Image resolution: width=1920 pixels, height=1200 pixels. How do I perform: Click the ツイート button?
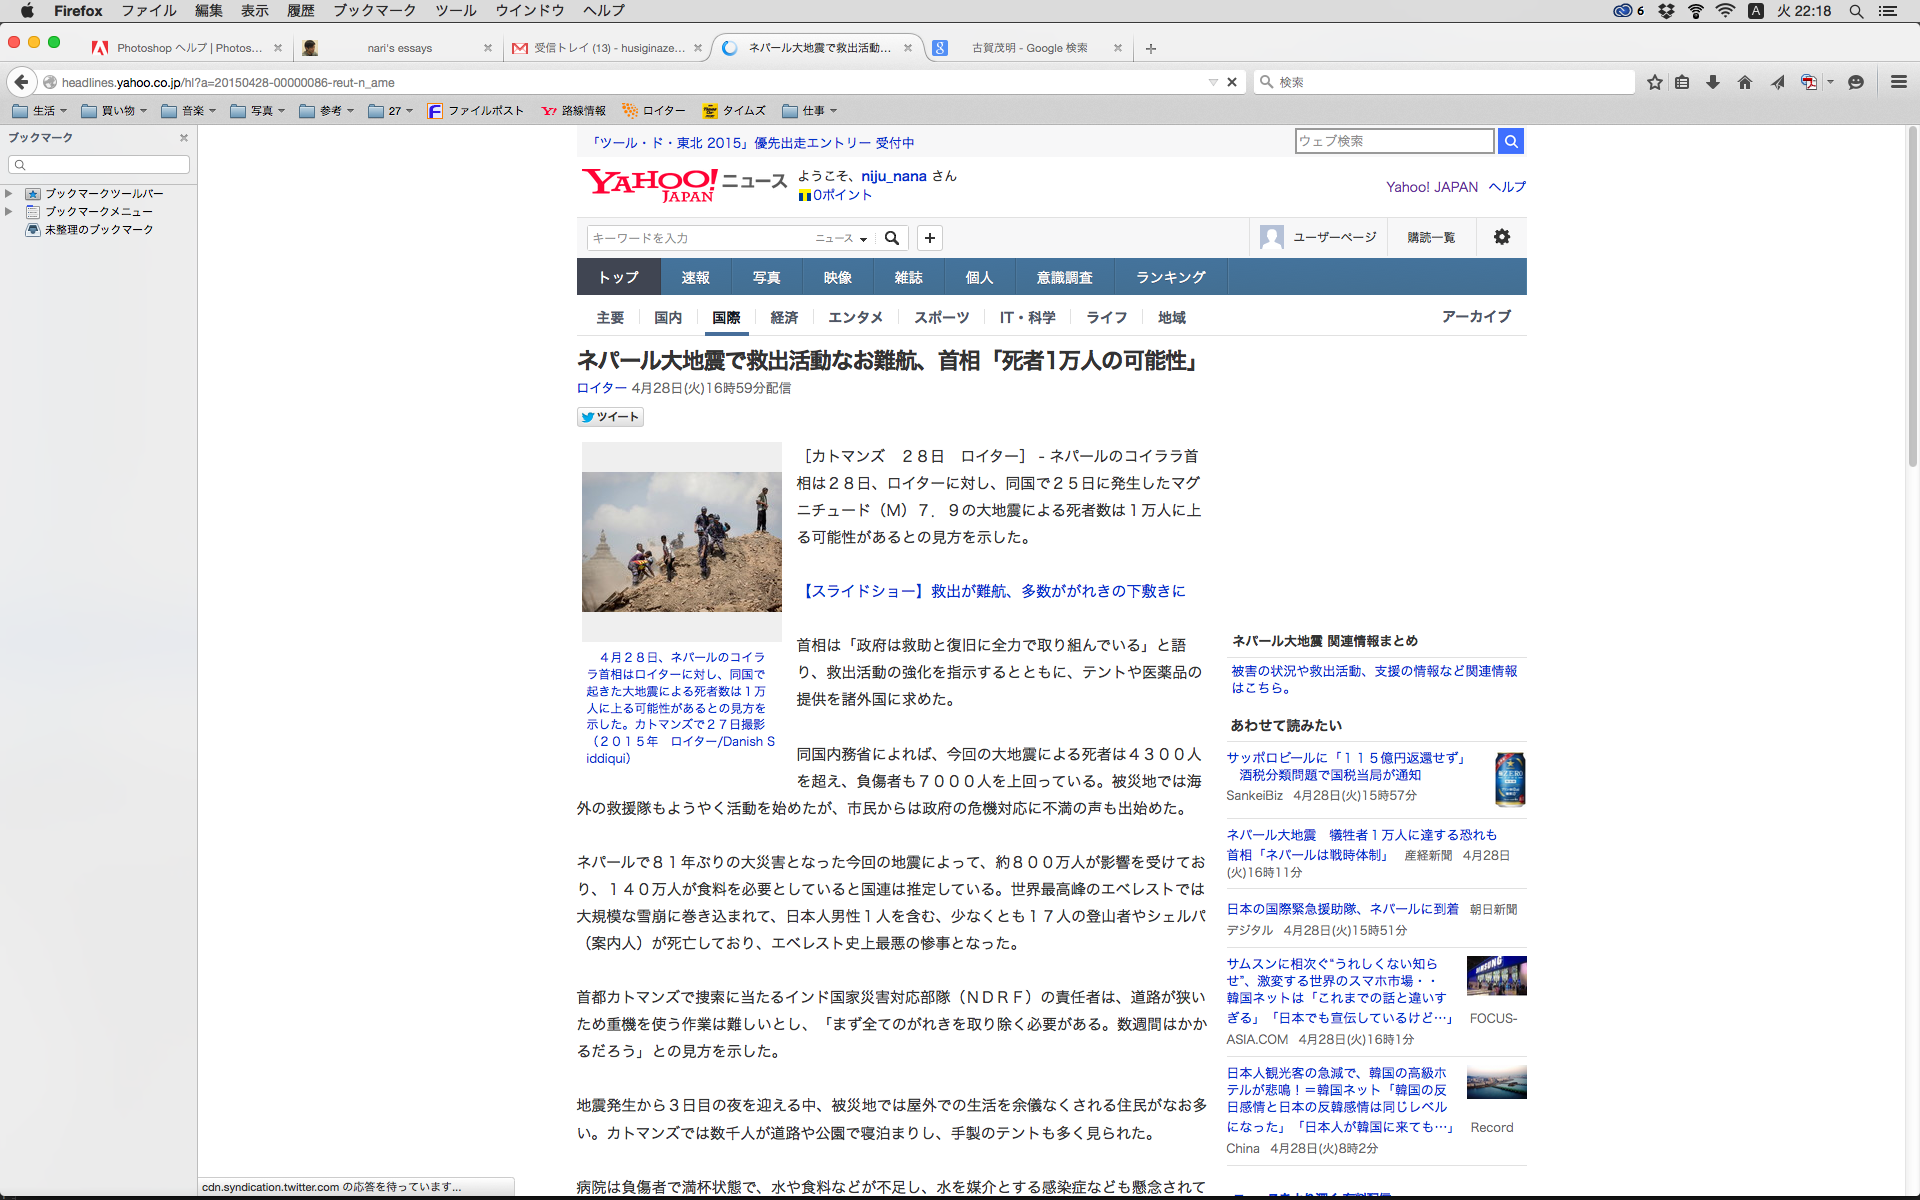coord(610,417)
